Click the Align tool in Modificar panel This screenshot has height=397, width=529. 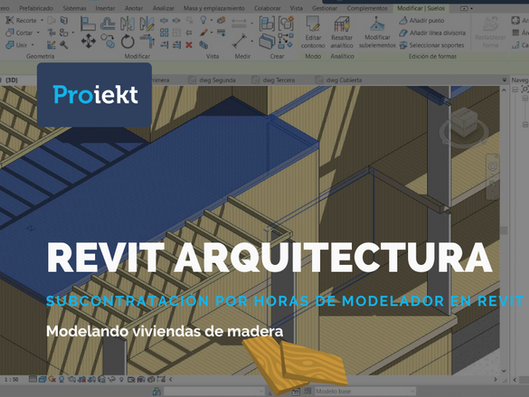(x=88, y=24)
